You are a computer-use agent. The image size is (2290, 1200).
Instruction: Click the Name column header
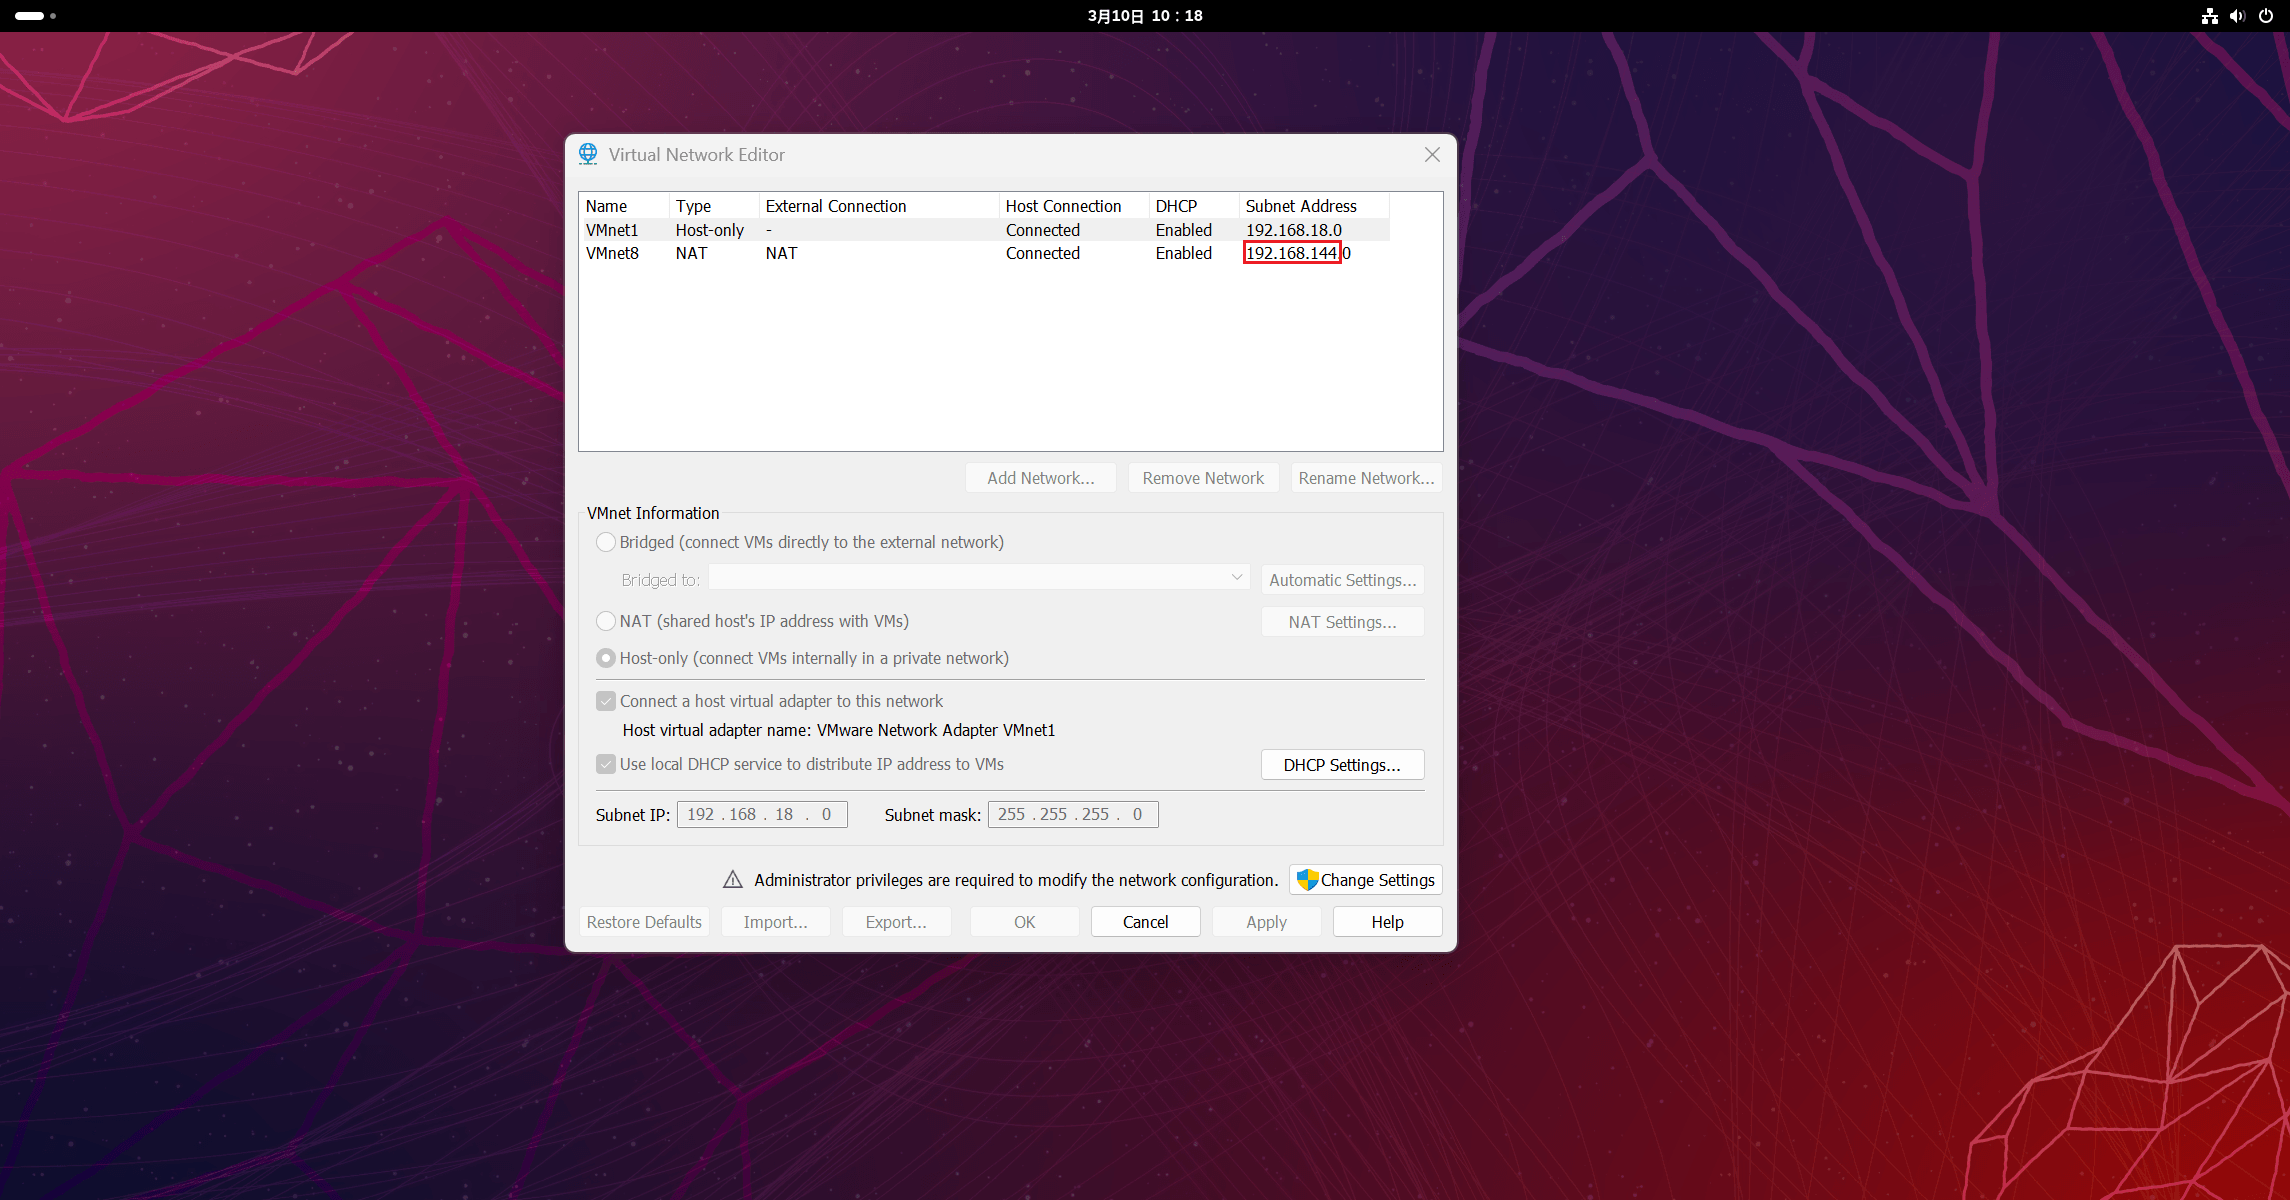coord(624,206)
